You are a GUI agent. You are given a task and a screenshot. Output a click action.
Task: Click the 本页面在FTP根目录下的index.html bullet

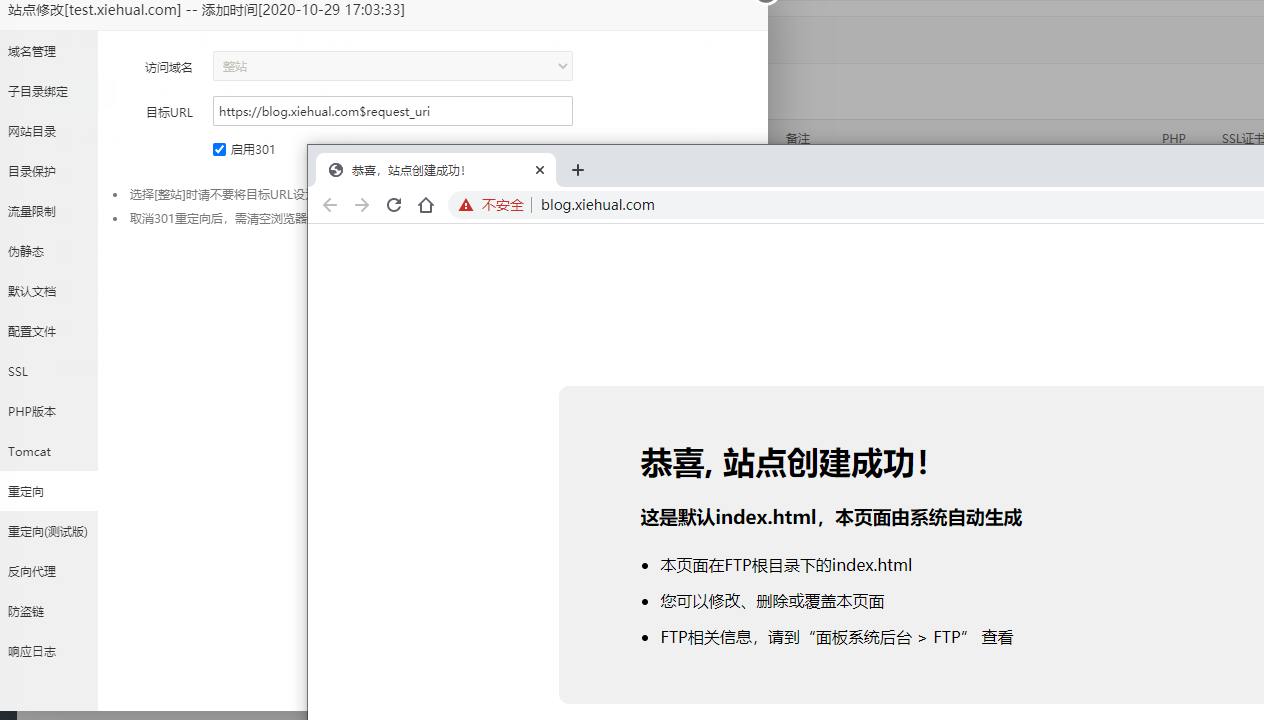786,565
